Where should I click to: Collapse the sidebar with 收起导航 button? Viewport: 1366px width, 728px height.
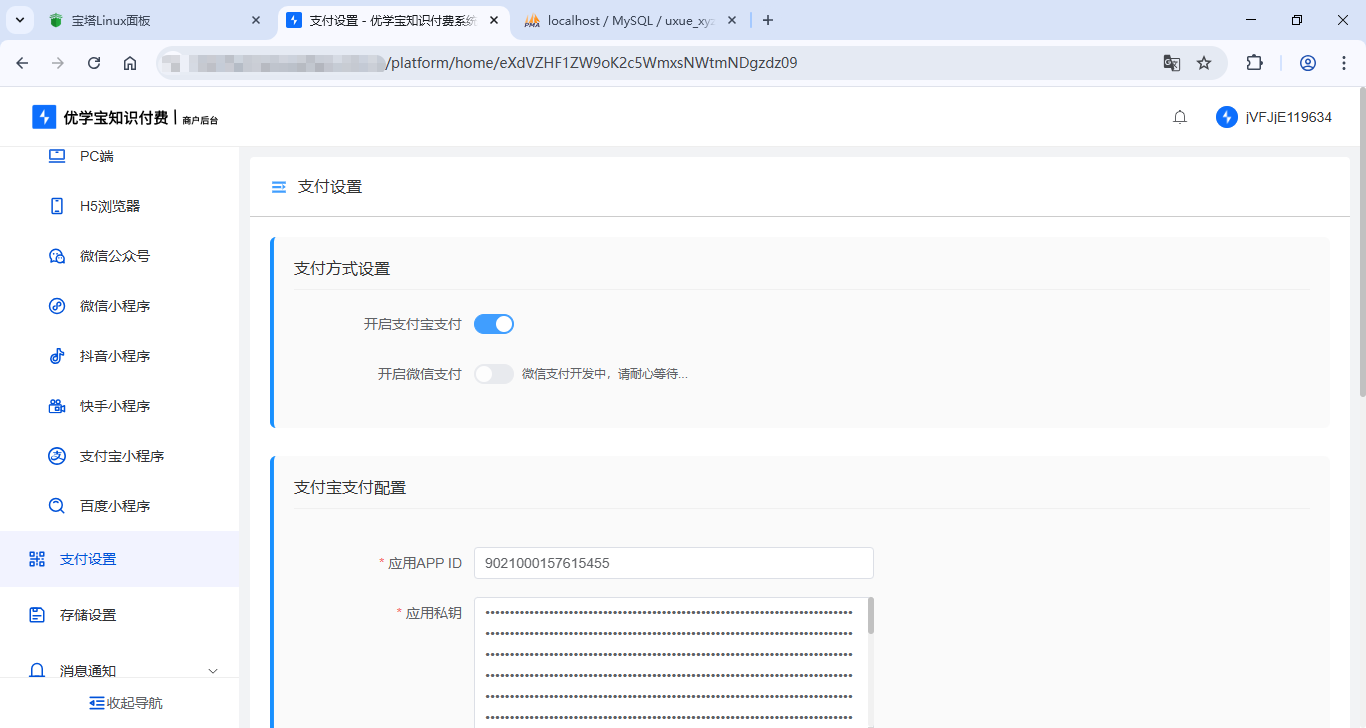126,703
